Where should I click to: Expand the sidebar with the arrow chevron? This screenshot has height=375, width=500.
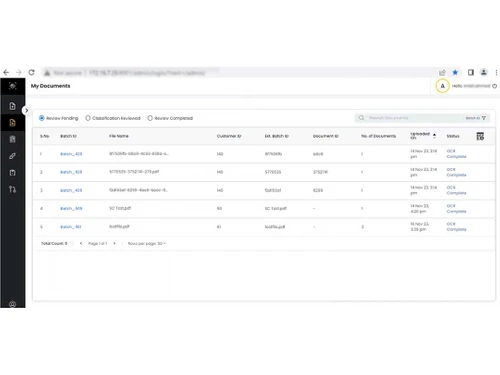click(x=26, y=110)
